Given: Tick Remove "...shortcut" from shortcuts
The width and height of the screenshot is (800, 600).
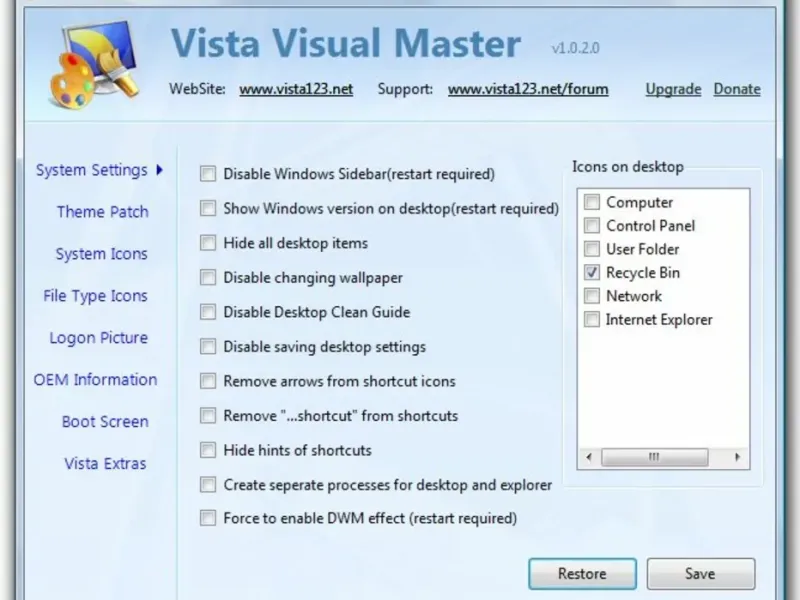Looking at the screenshot, I should point(208,415).
